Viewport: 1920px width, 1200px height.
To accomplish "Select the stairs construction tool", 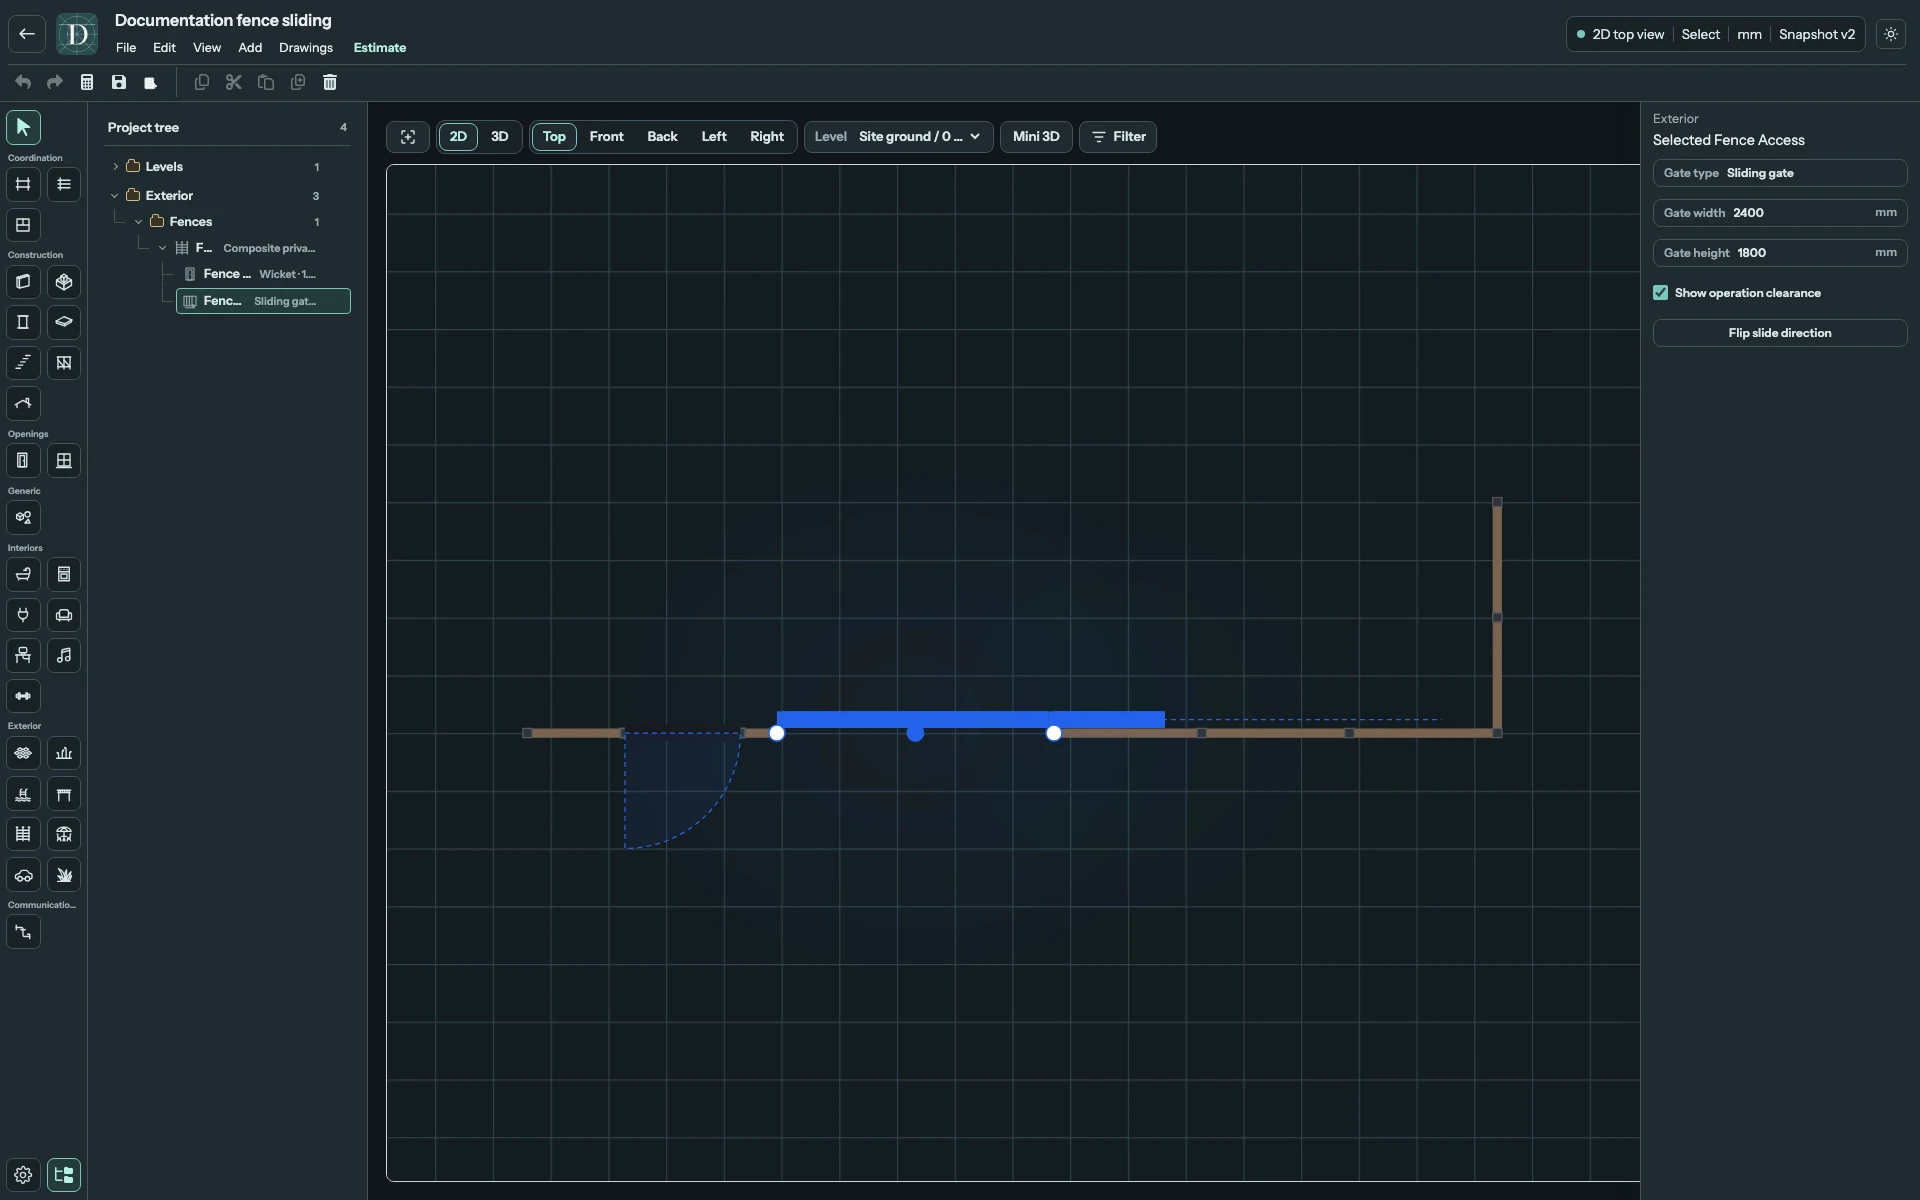I will 23,363.
